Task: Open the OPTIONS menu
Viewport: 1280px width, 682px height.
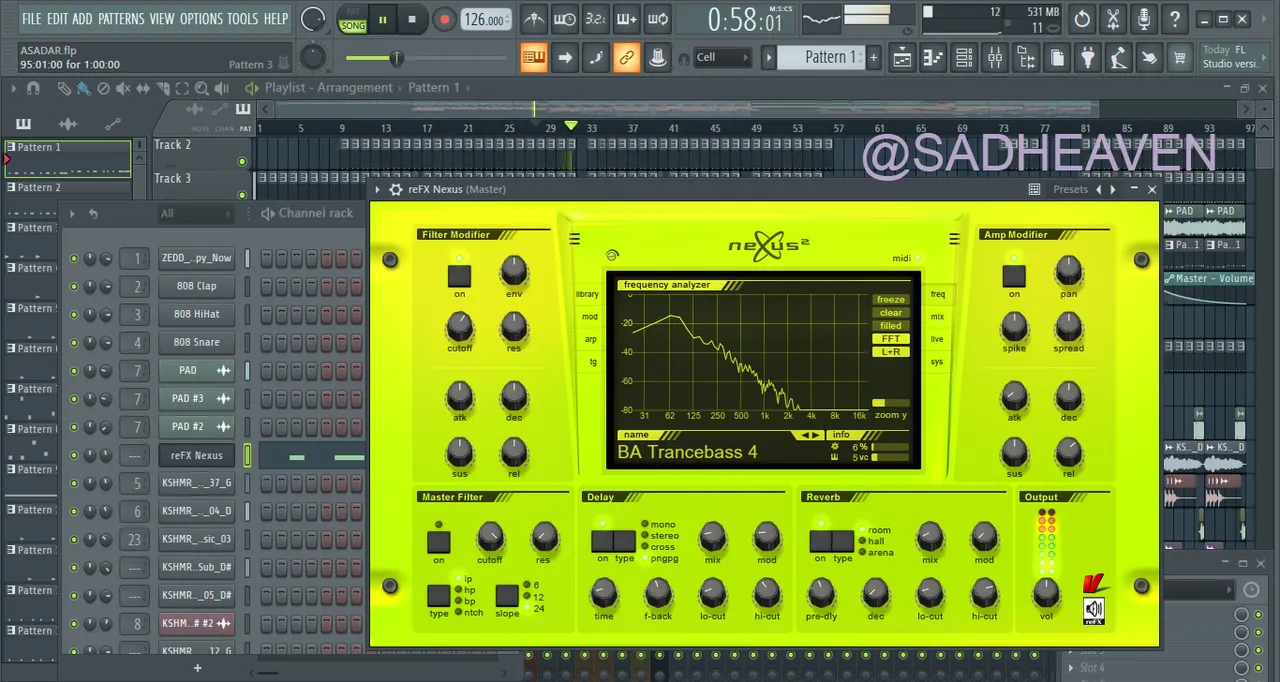Action: pyautogui.click(x=201, y=18)
